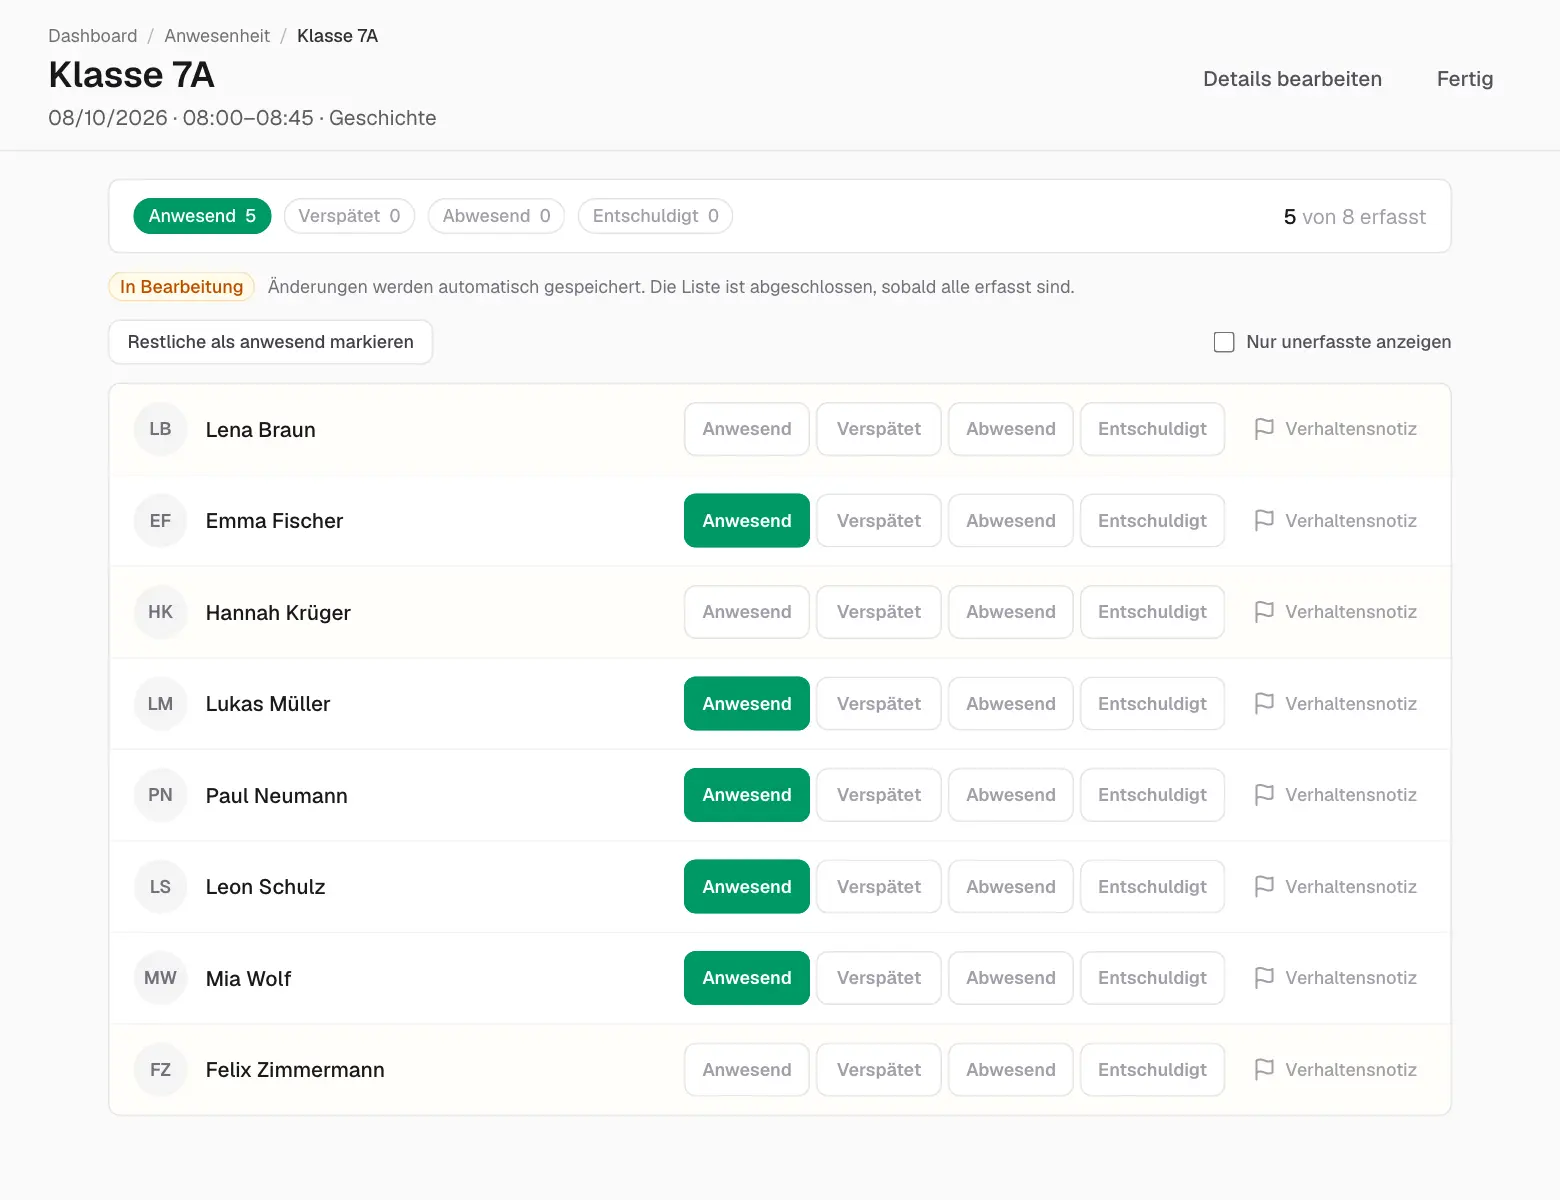Click the flag icon in Lukas Müller's row
This screenshot has width=1560, height=1200.
pos(1264,704)
